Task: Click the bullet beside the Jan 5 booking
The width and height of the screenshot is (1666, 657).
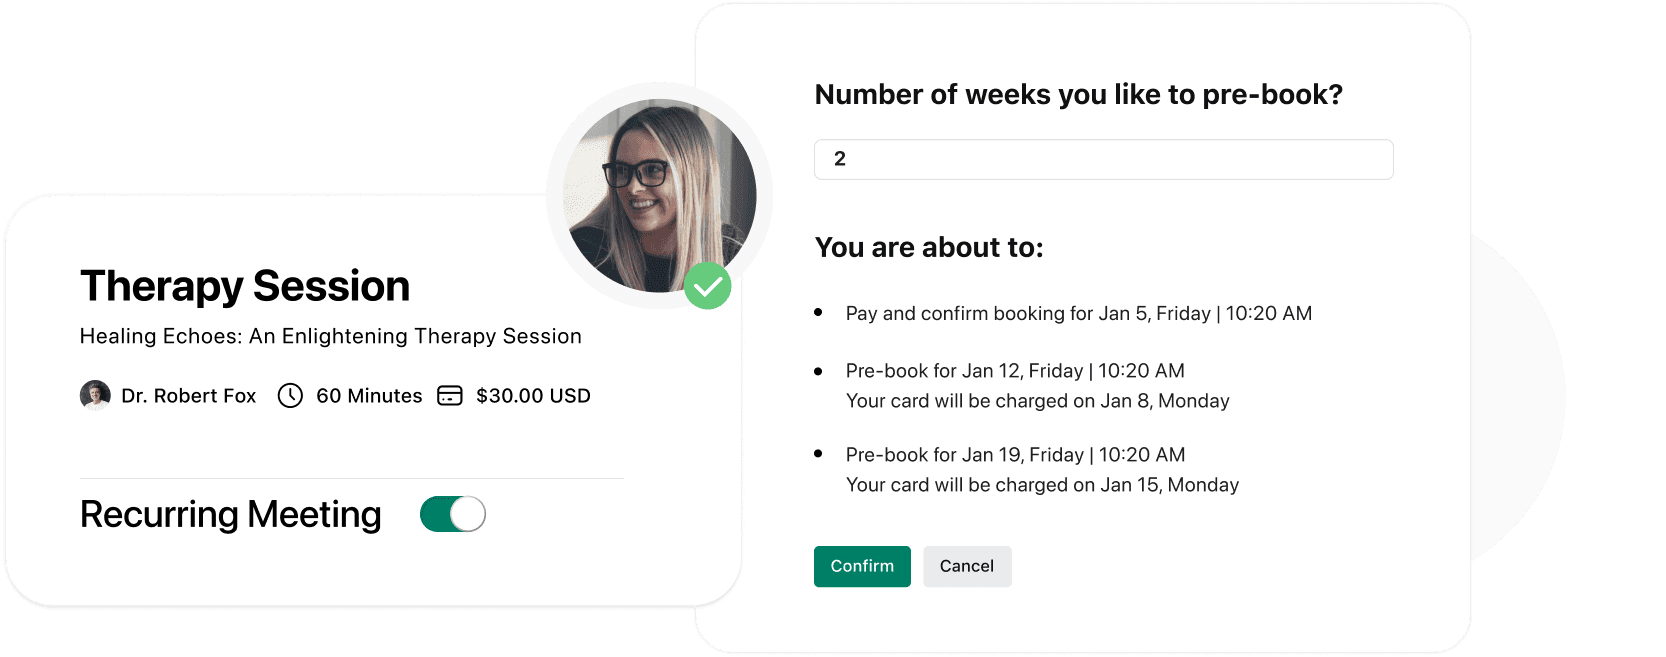Action: tap(817, 312)
